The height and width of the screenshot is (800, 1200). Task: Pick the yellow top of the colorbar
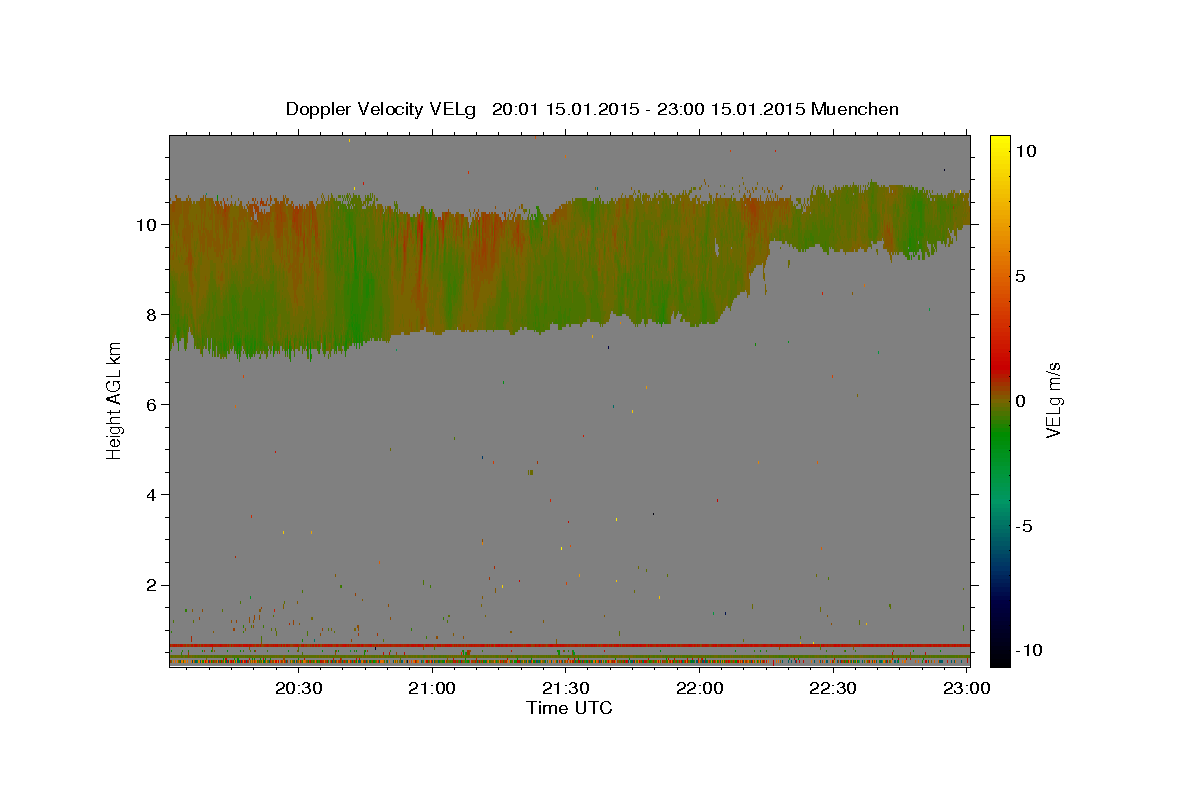pos(999,142)
